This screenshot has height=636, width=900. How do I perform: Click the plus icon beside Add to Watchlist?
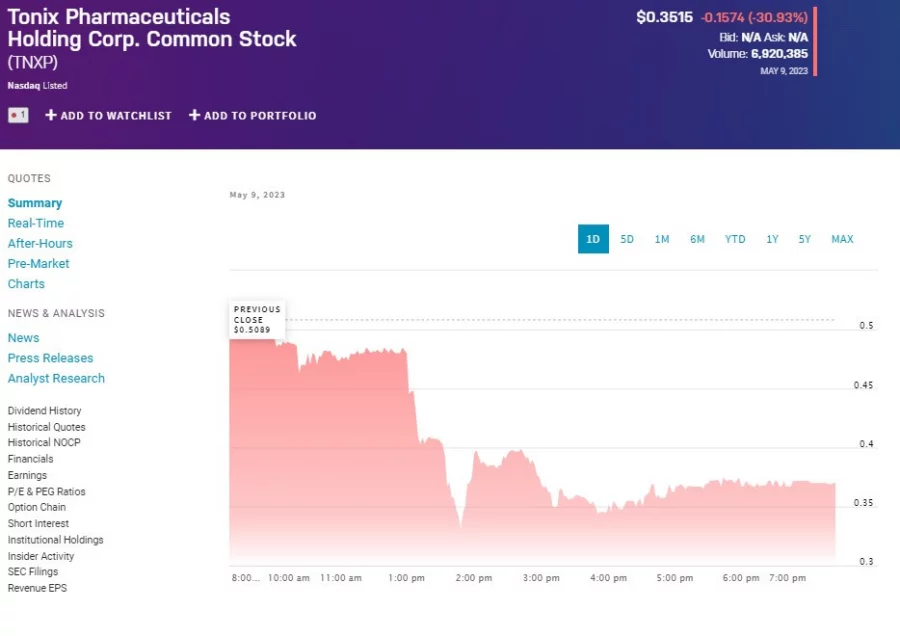(51, 116)
